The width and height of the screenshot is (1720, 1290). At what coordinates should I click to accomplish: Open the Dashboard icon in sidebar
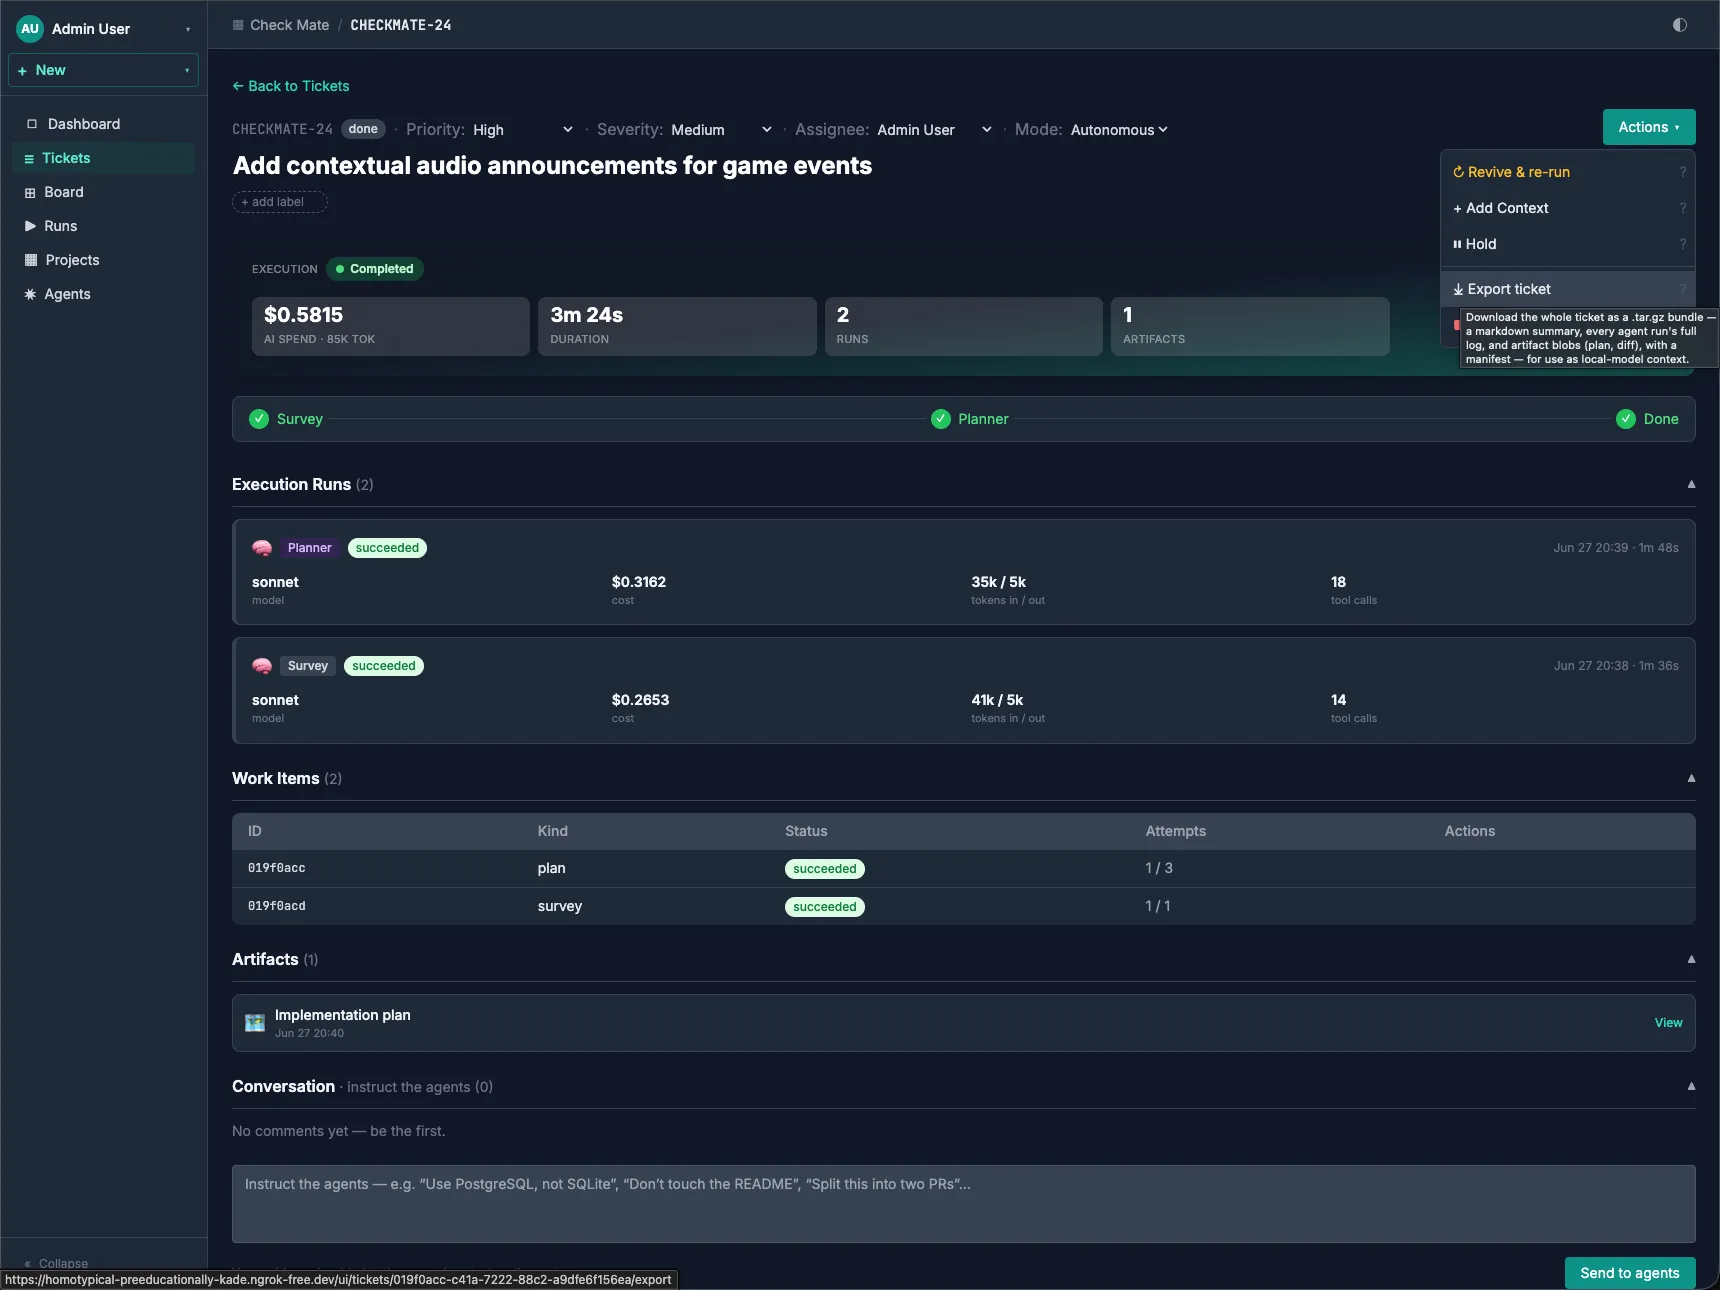pyautogui.click(x=32, y=124)
